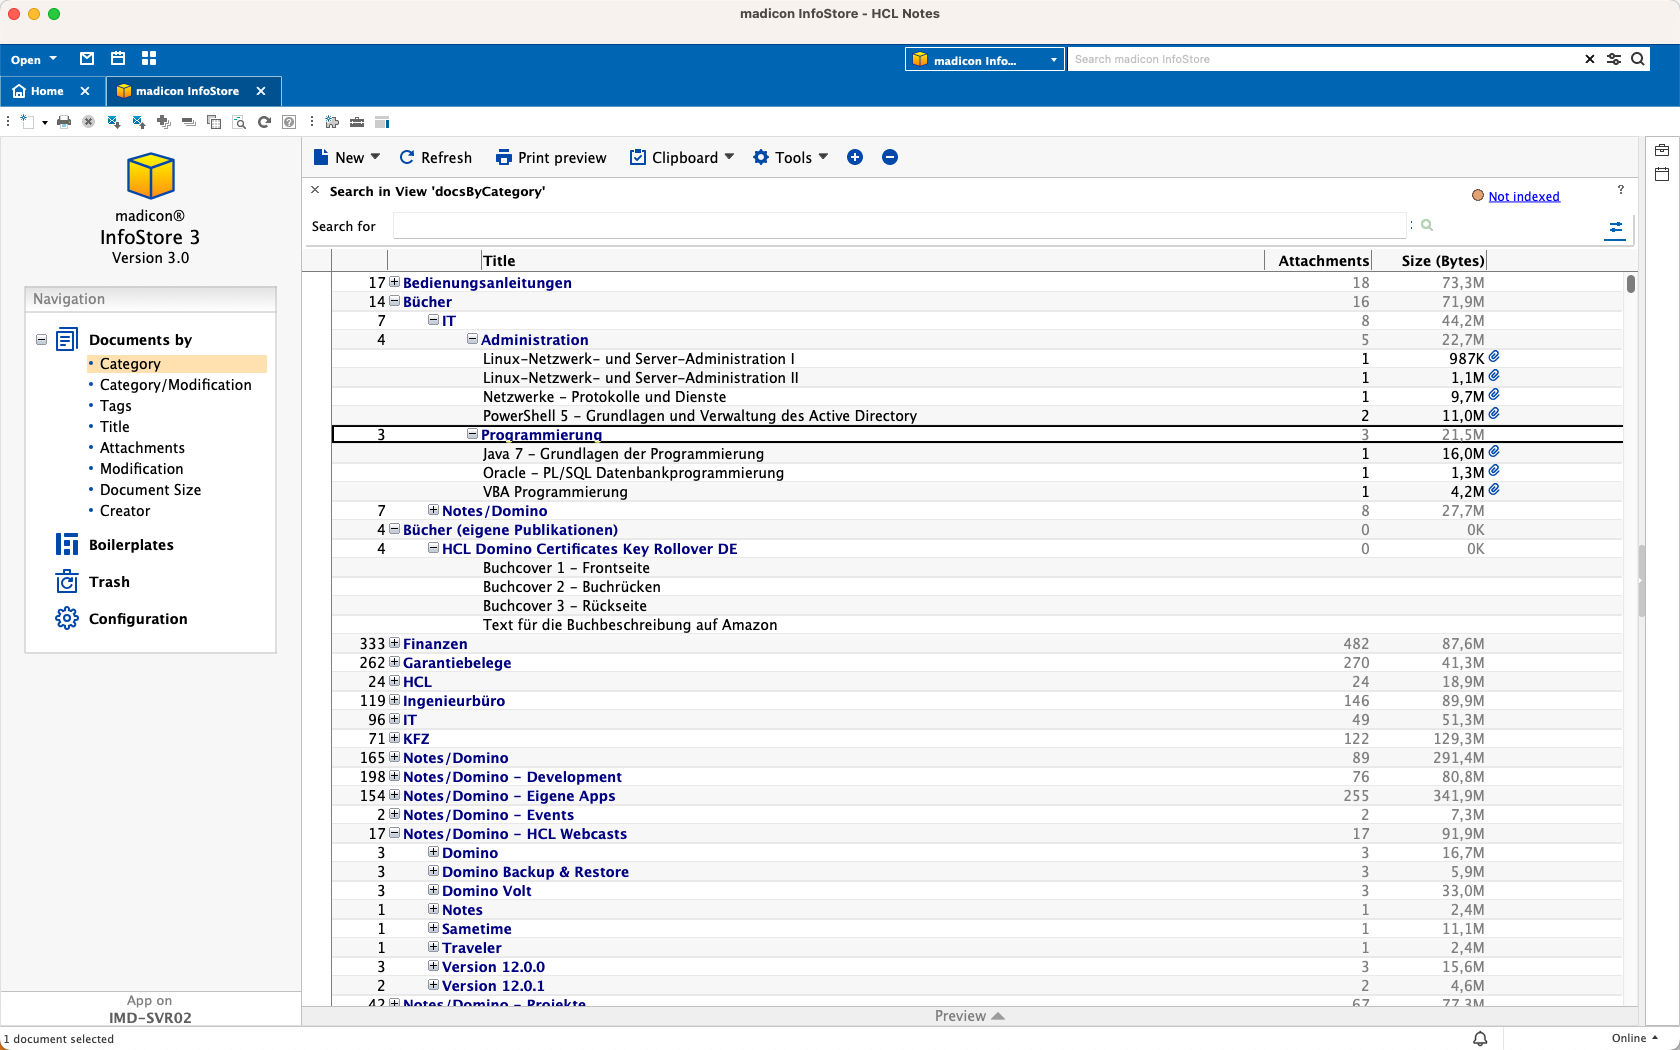This screenshot has width=1680, height=1050.
Task: Click the blue plus circle expand icon
Action: (x=855, y=157)
